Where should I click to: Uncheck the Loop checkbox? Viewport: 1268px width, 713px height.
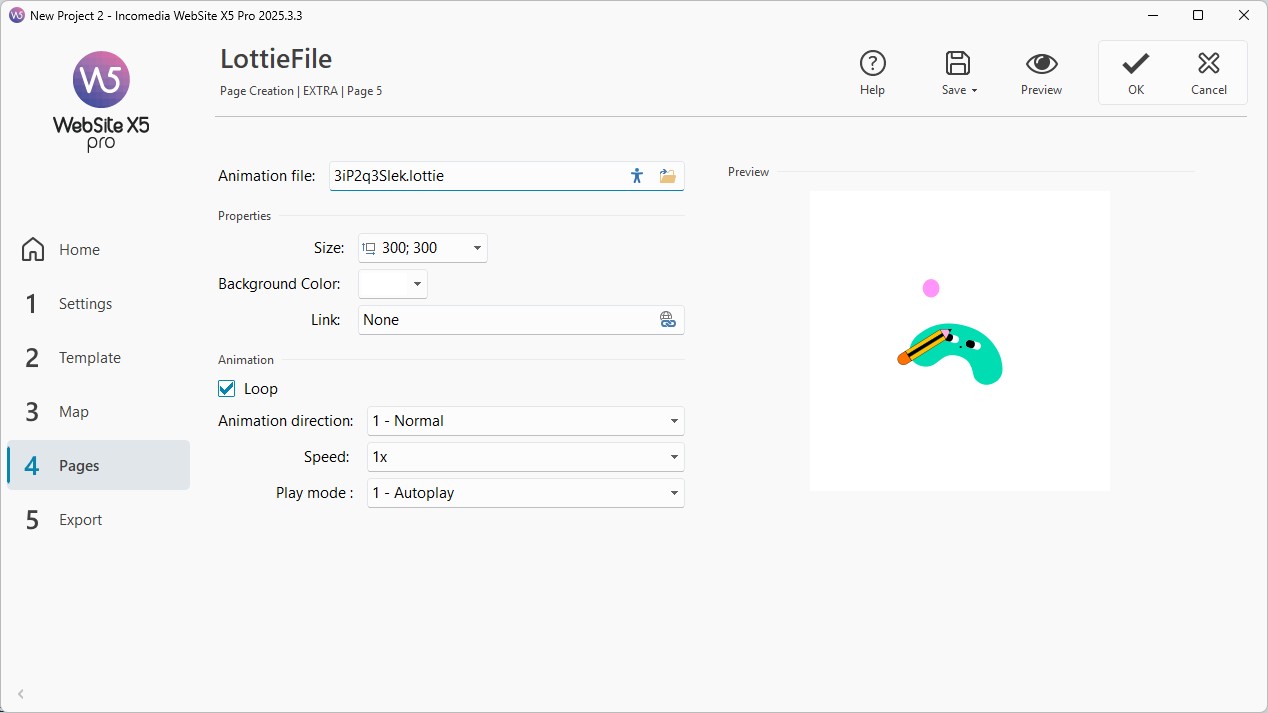(x=227, y=389)
